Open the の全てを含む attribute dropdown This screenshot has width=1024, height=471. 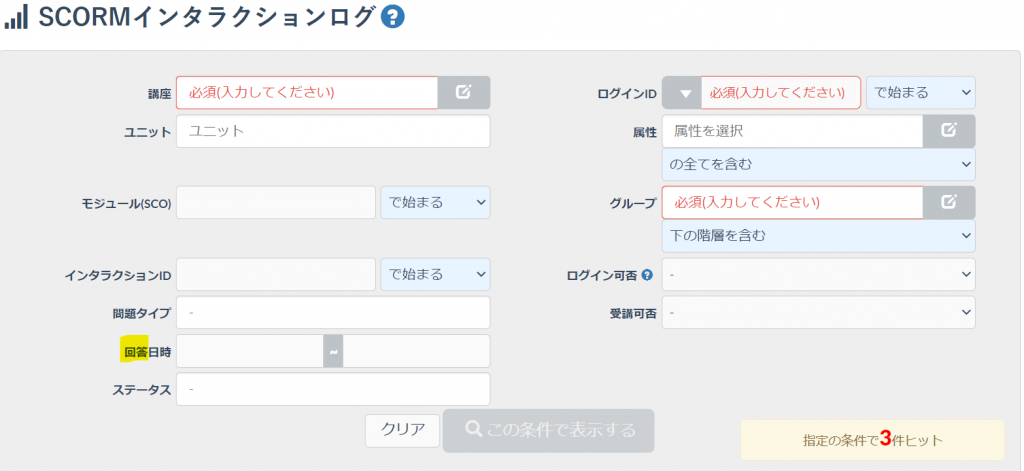818,164
